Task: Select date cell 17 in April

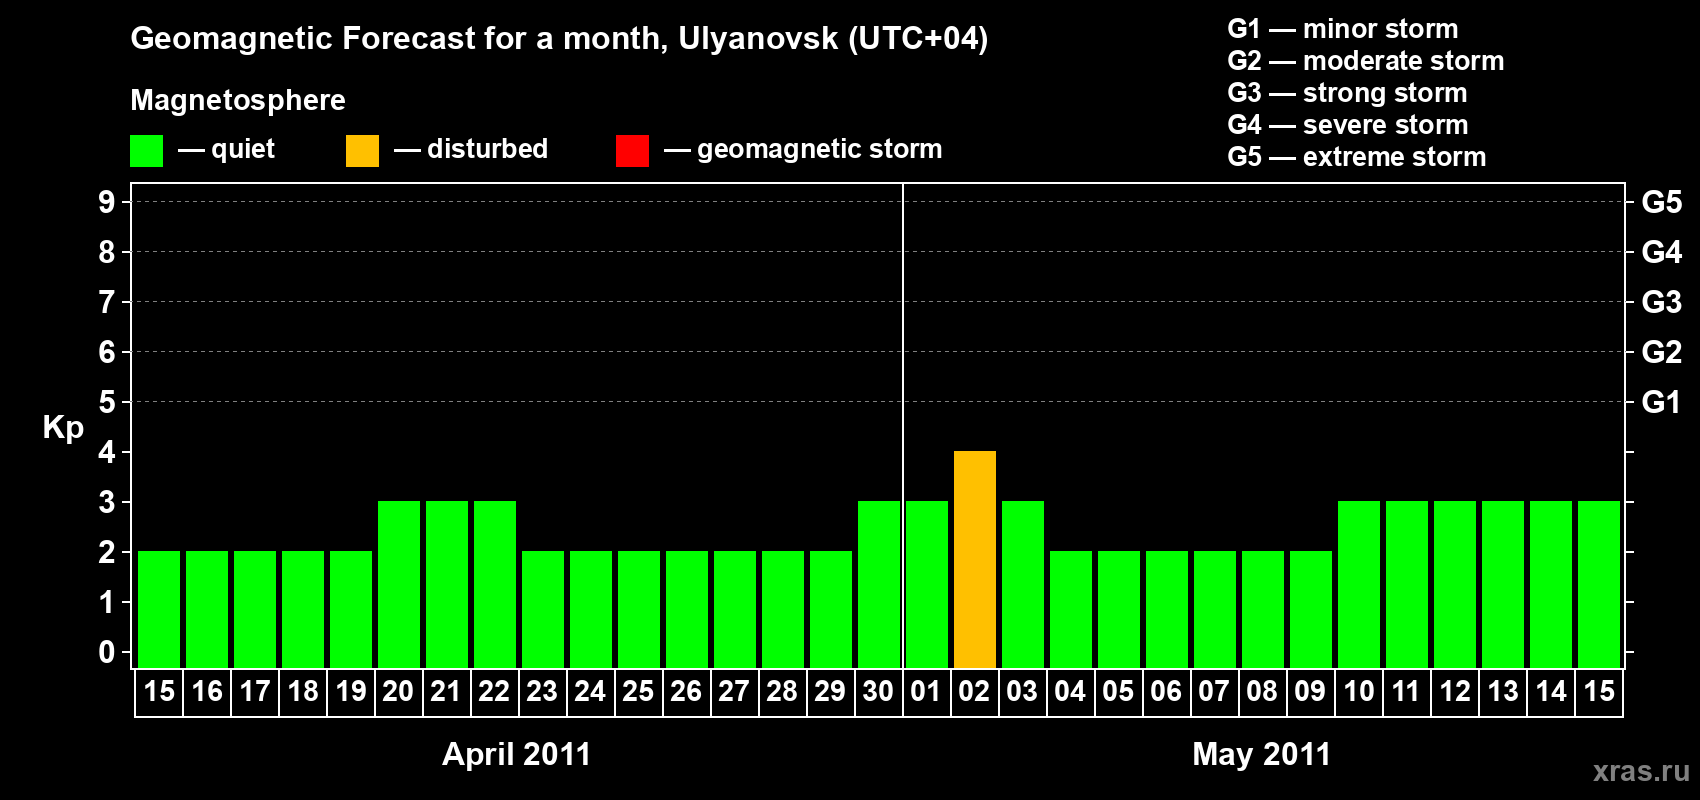Action: pos(255,692)
